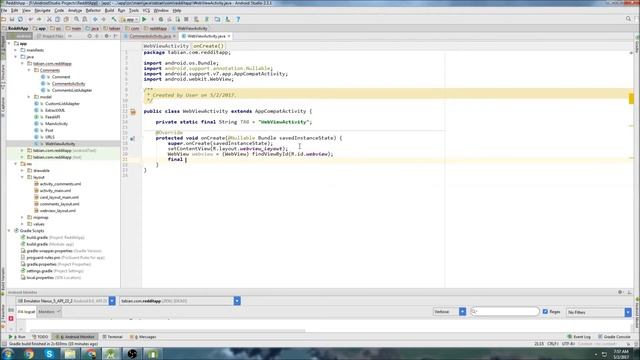640x360 pixels.
Task: Click the green Run app icon
Action: coord(144,19)
